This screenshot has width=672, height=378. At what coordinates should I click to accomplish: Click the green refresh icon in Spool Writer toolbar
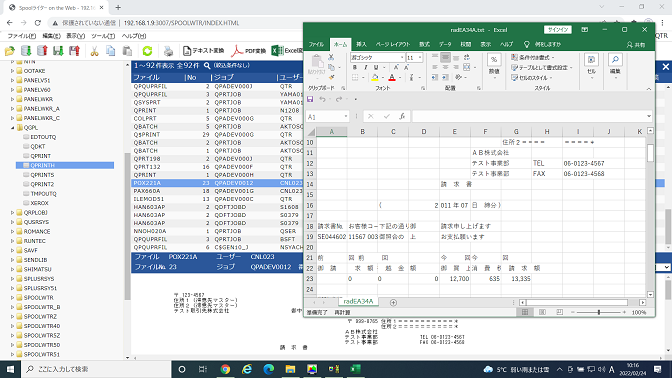(147, 51)
